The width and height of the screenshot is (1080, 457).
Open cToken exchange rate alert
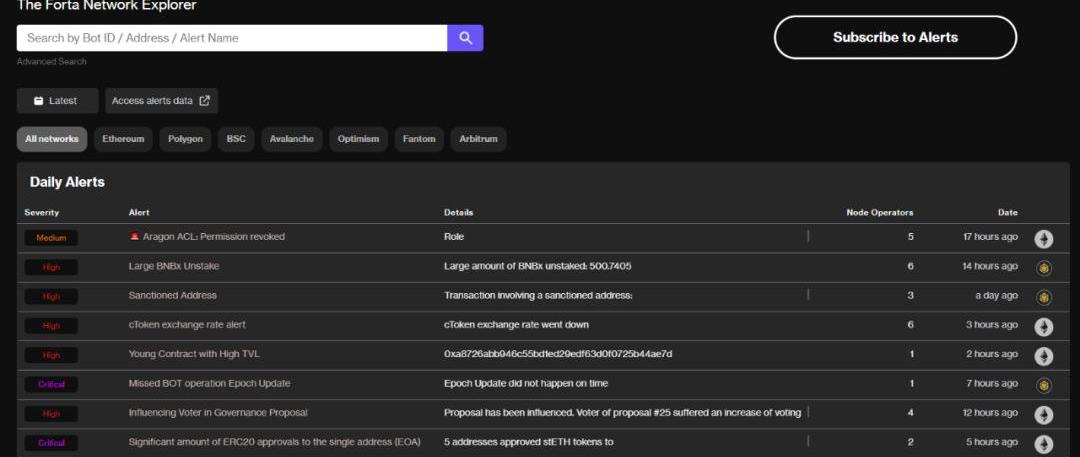(187, 325)
